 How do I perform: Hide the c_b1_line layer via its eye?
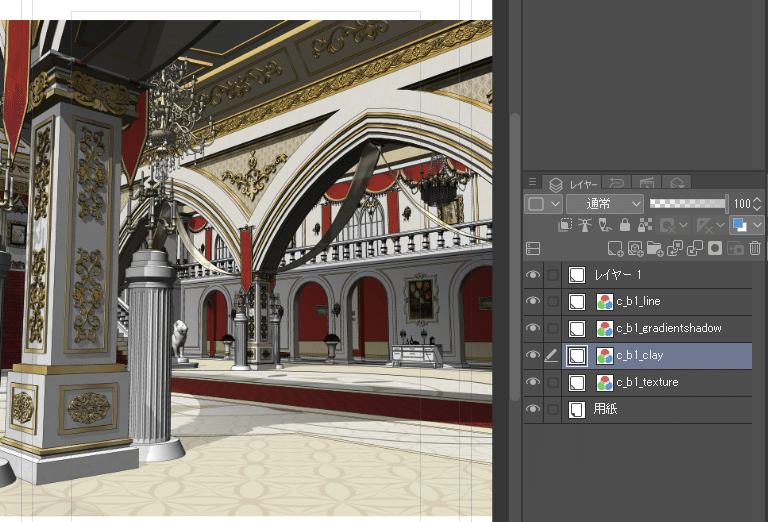(532, 301)
